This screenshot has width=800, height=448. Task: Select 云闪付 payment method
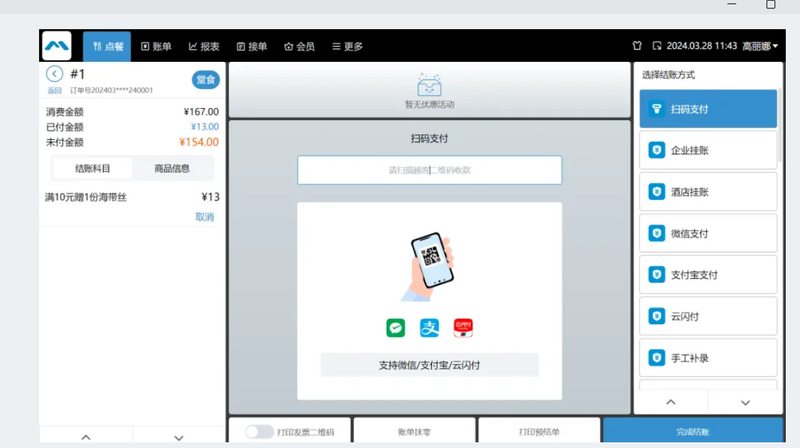point(708,316)
